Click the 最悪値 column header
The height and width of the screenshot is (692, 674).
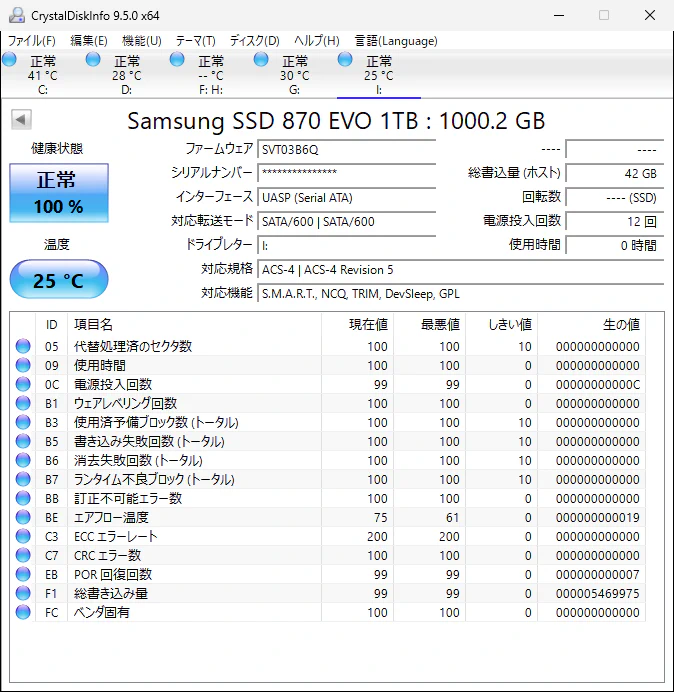(x=429, y=325)
